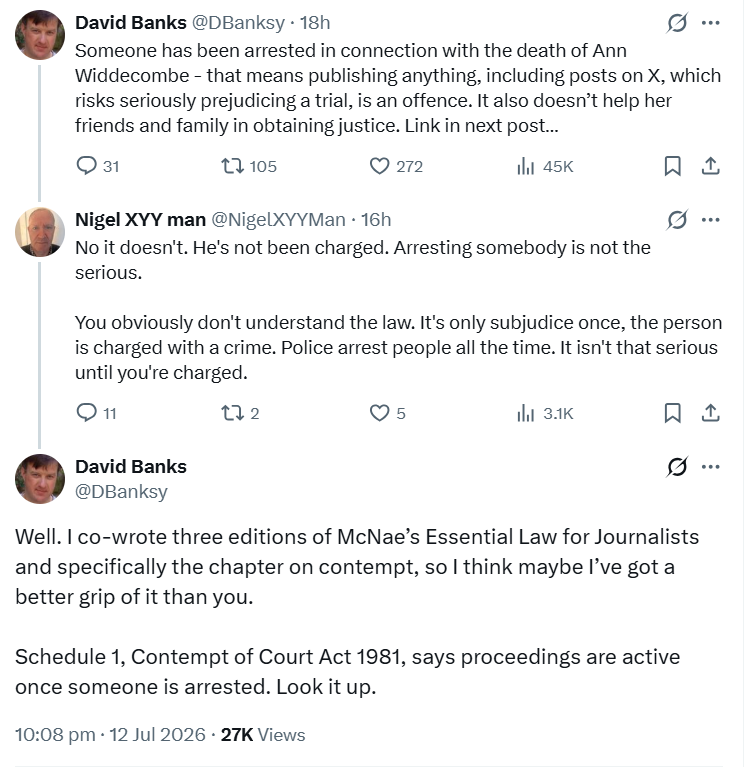Expand more options on Nigel's reply
Viewport: 750px width, 767px height.
pyautogui.click(x=710, y=220)
